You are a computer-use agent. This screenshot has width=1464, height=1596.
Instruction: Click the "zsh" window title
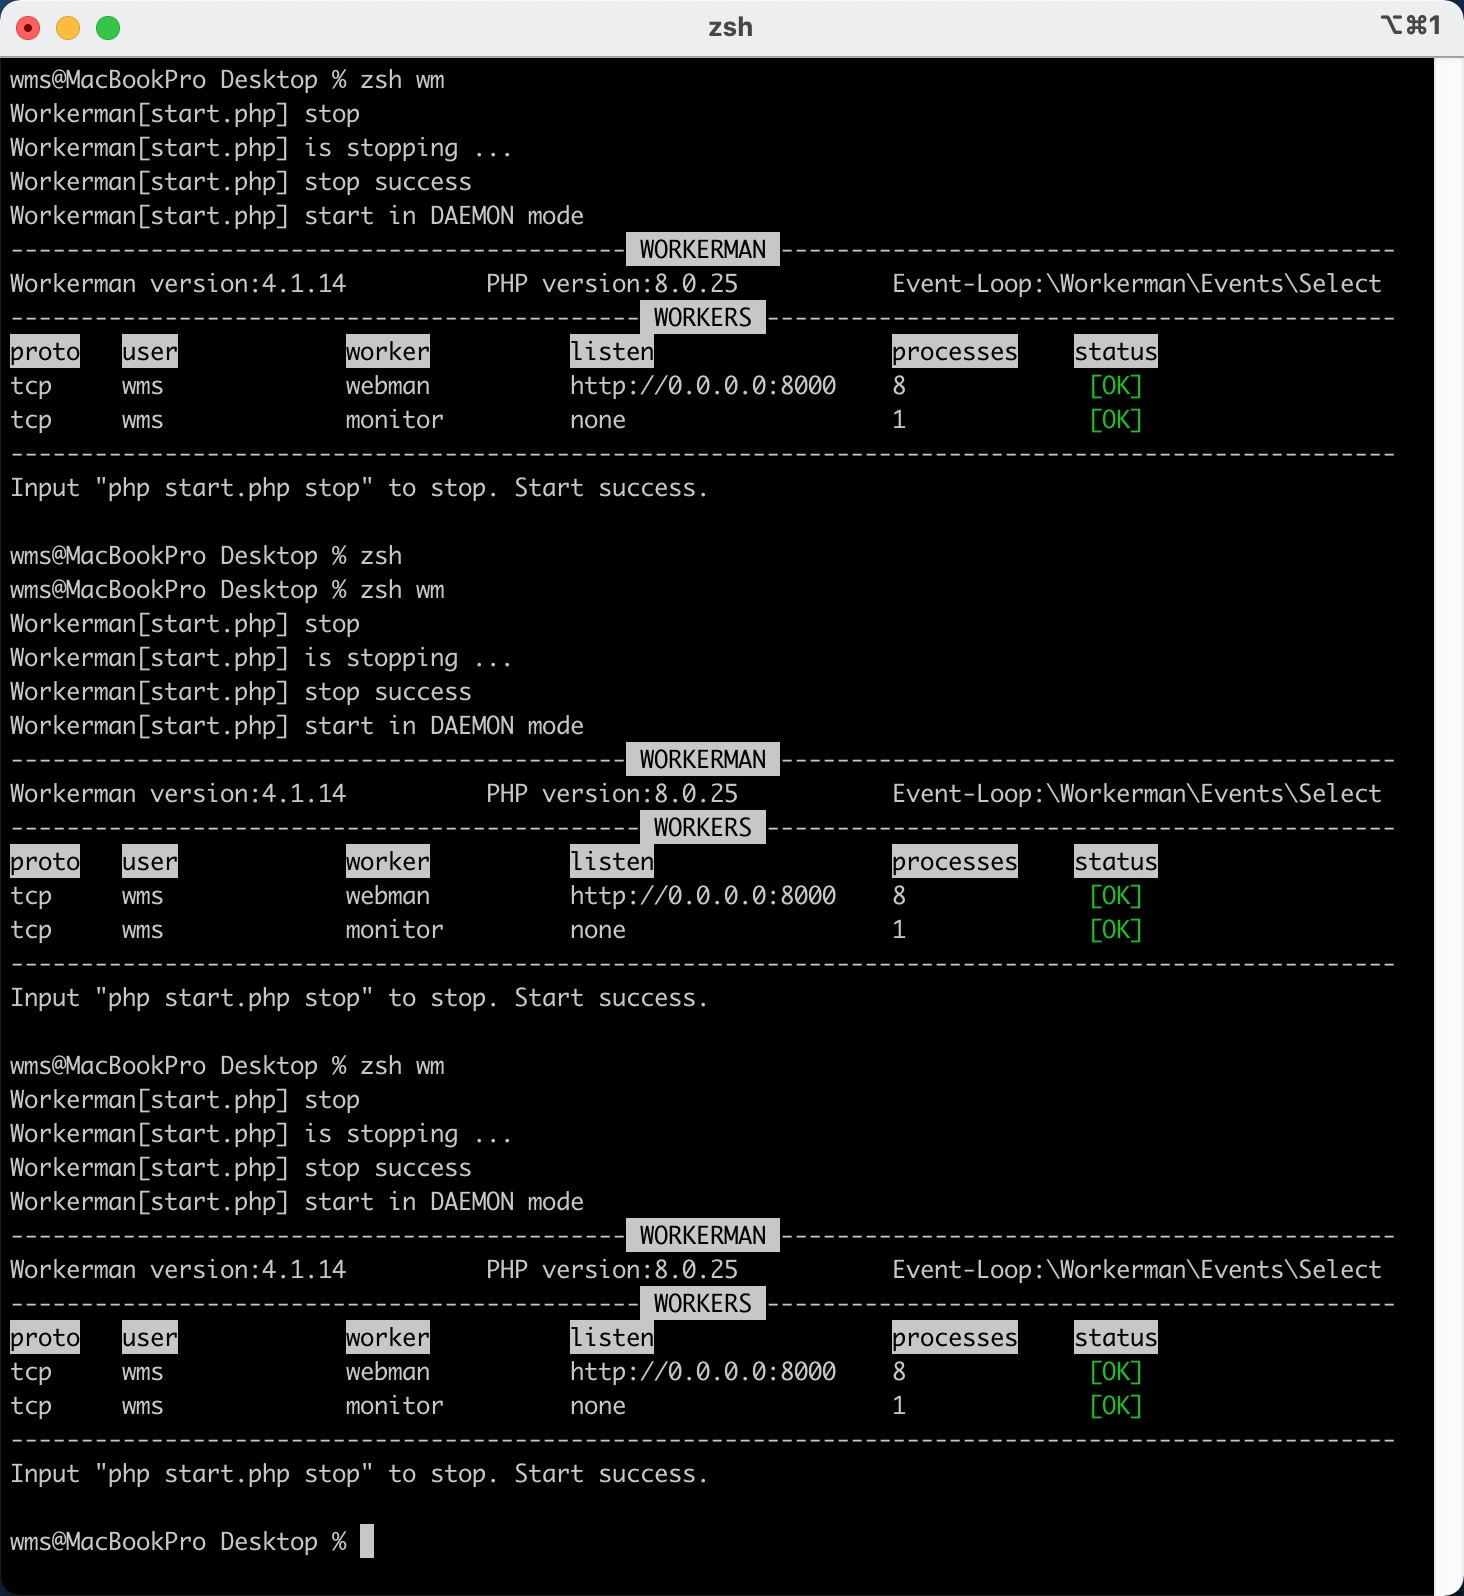tap(730, 27)
